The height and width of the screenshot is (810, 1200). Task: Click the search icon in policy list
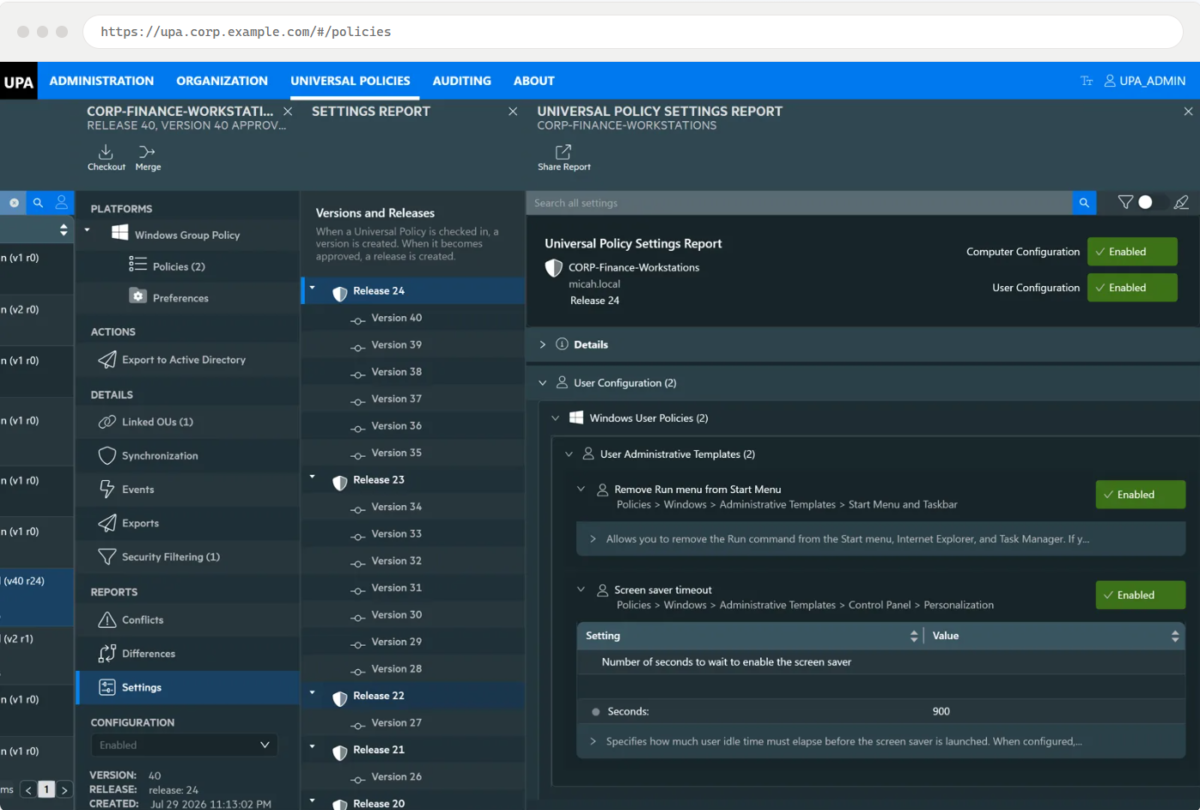(38, 203)
